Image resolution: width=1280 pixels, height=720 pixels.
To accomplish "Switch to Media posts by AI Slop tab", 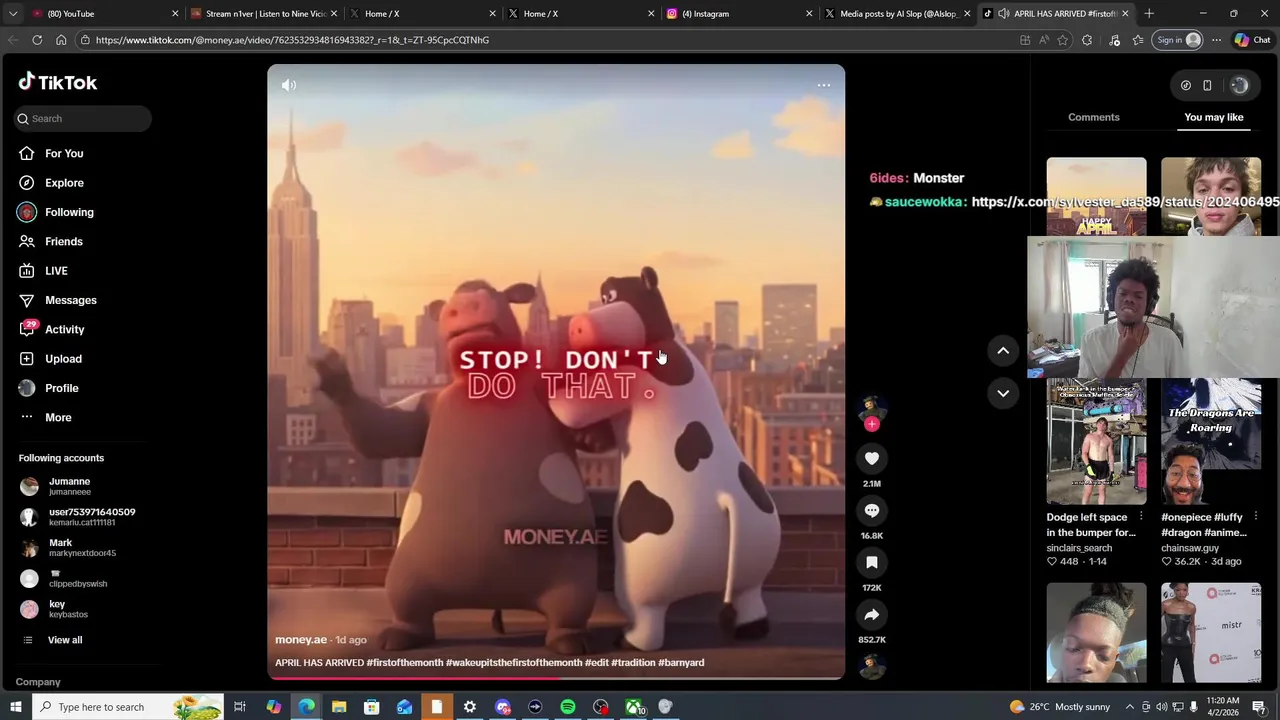I will click(x=897, y=14).
